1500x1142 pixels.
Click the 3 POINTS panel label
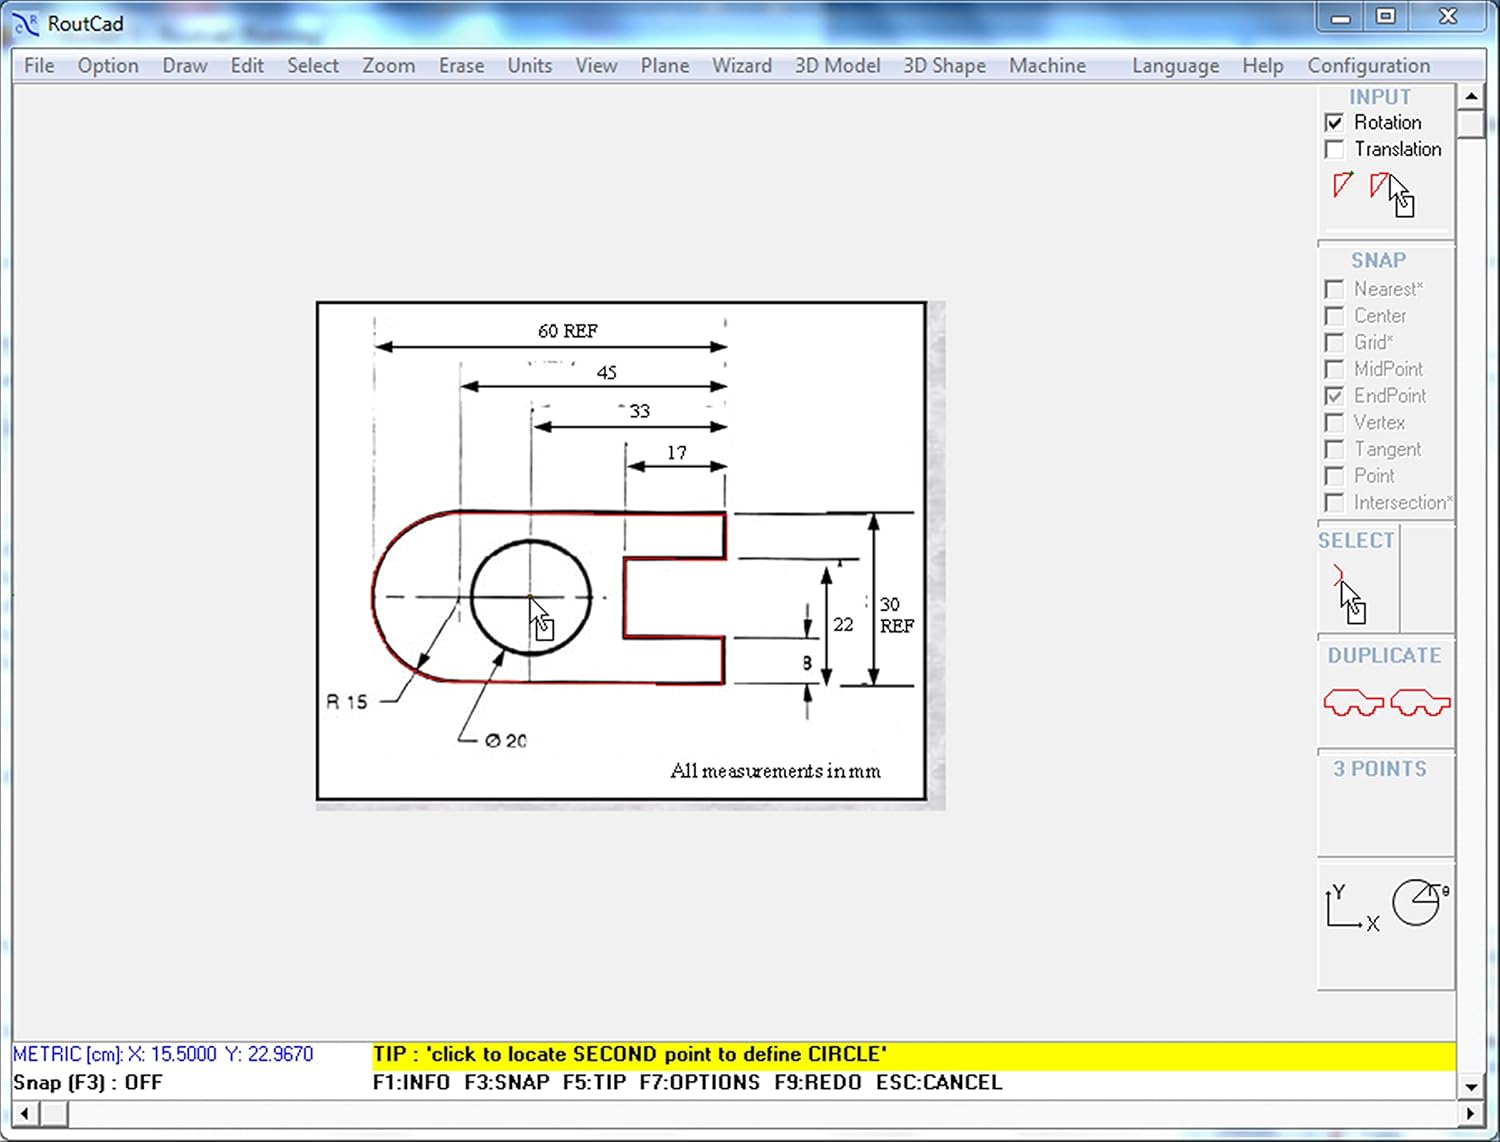click(1379, 769)
